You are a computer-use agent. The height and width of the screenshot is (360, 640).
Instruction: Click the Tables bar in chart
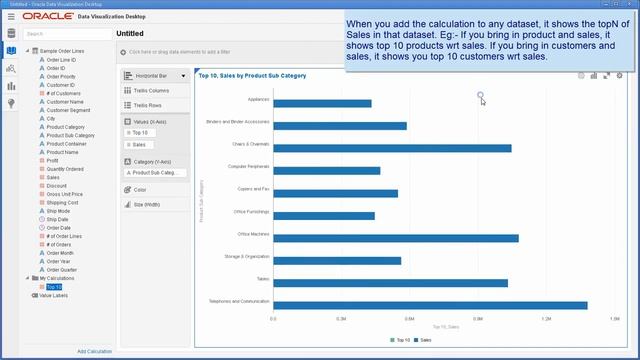click(x=391, y=283)
